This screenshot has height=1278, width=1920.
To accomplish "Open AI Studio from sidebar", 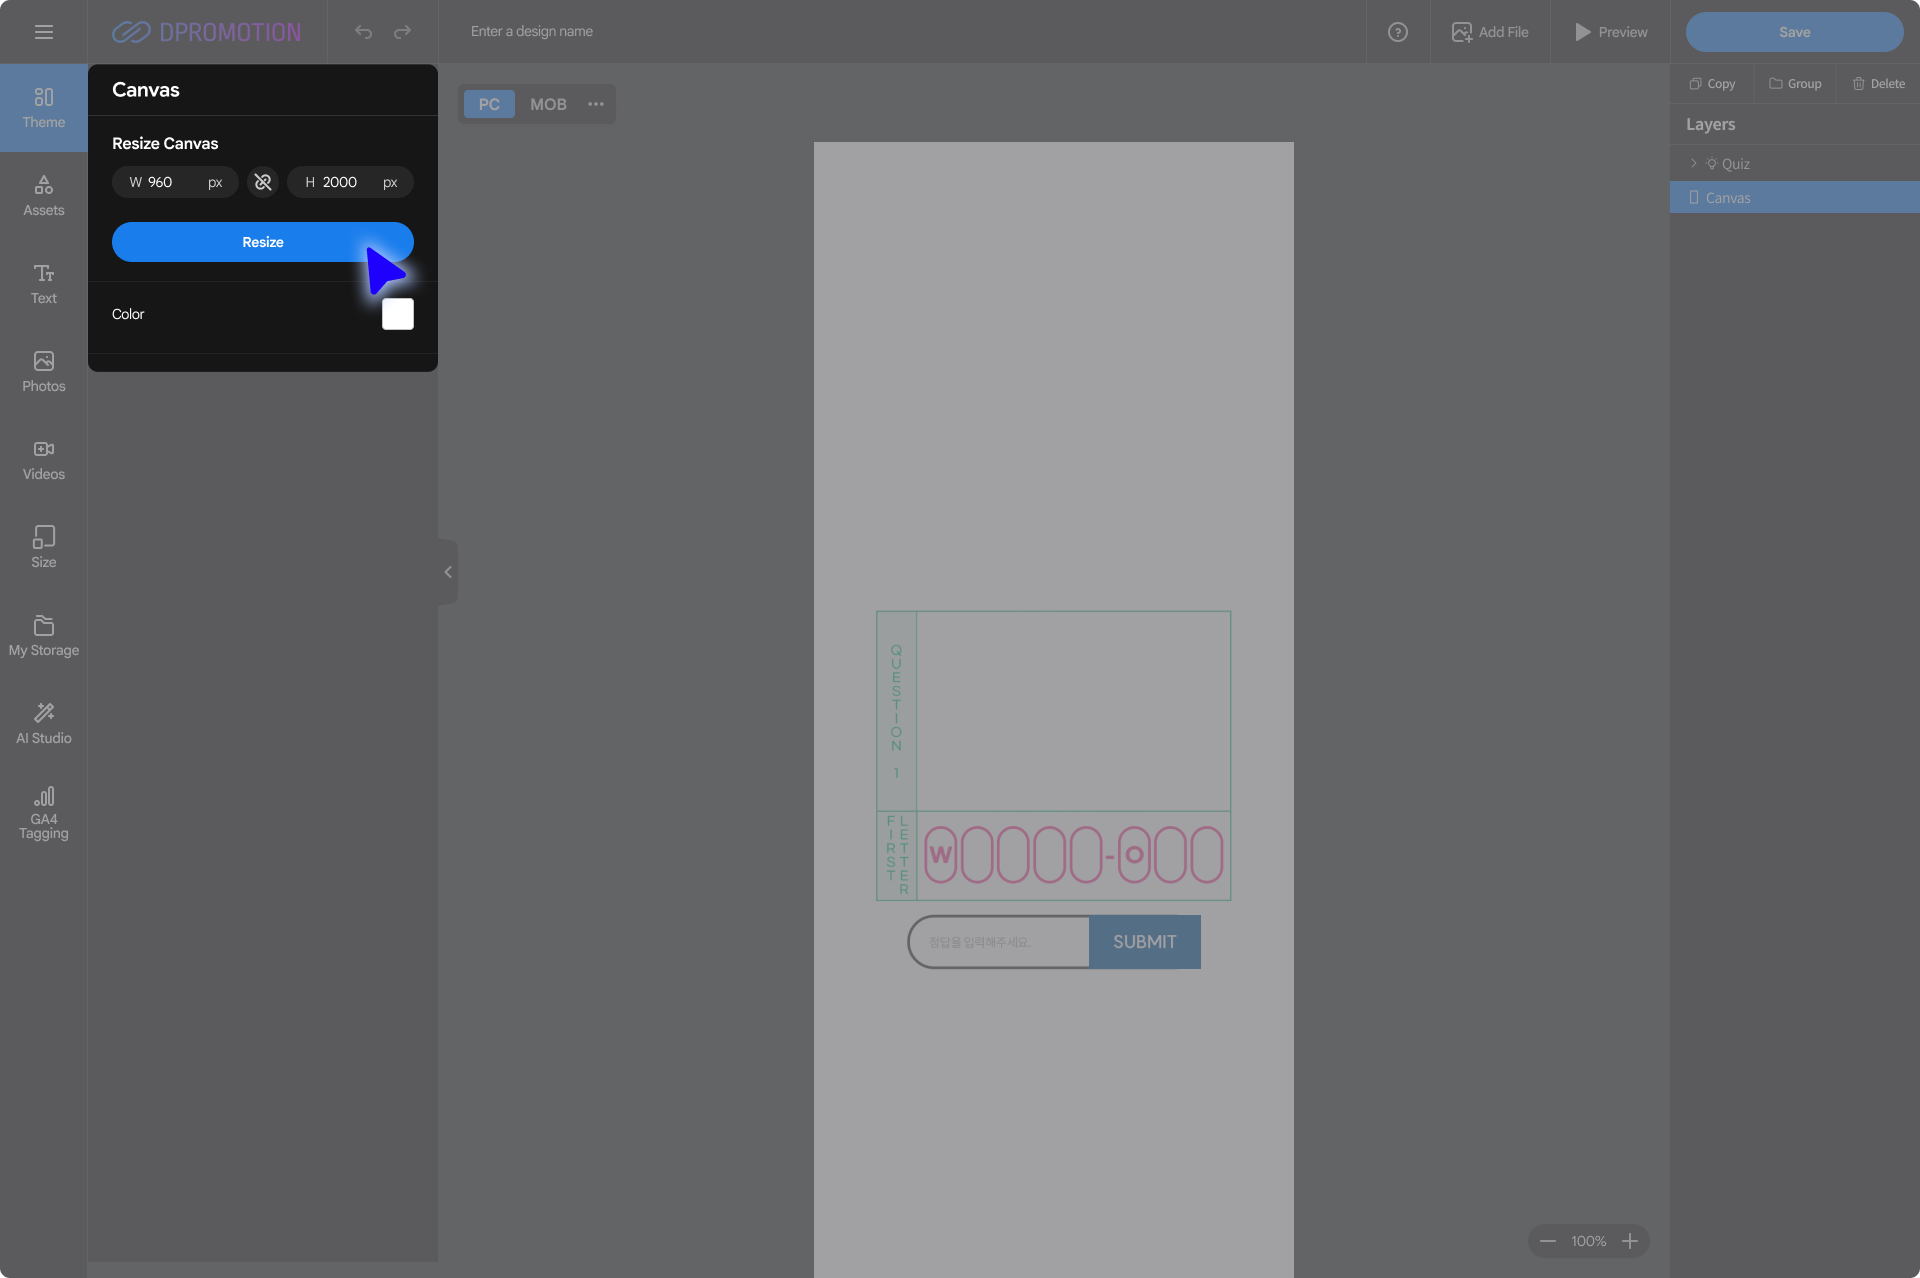I will tap(43, 724).
